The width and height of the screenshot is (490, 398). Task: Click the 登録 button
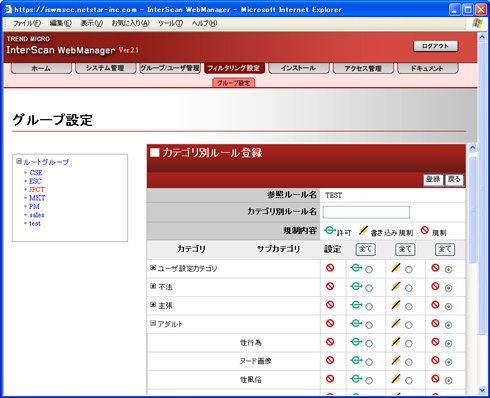433,180
